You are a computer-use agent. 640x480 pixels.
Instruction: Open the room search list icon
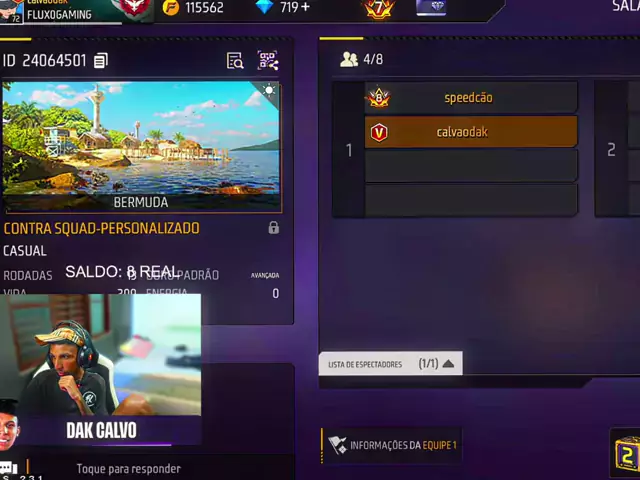(235, 61)
